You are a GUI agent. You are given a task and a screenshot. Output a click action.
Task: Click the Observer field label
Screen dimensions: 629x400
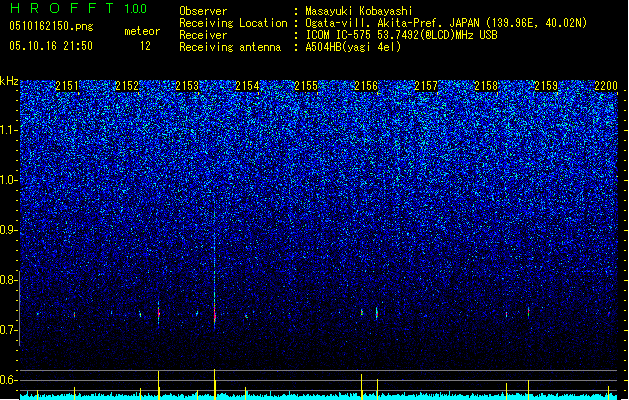click(203, 11)
